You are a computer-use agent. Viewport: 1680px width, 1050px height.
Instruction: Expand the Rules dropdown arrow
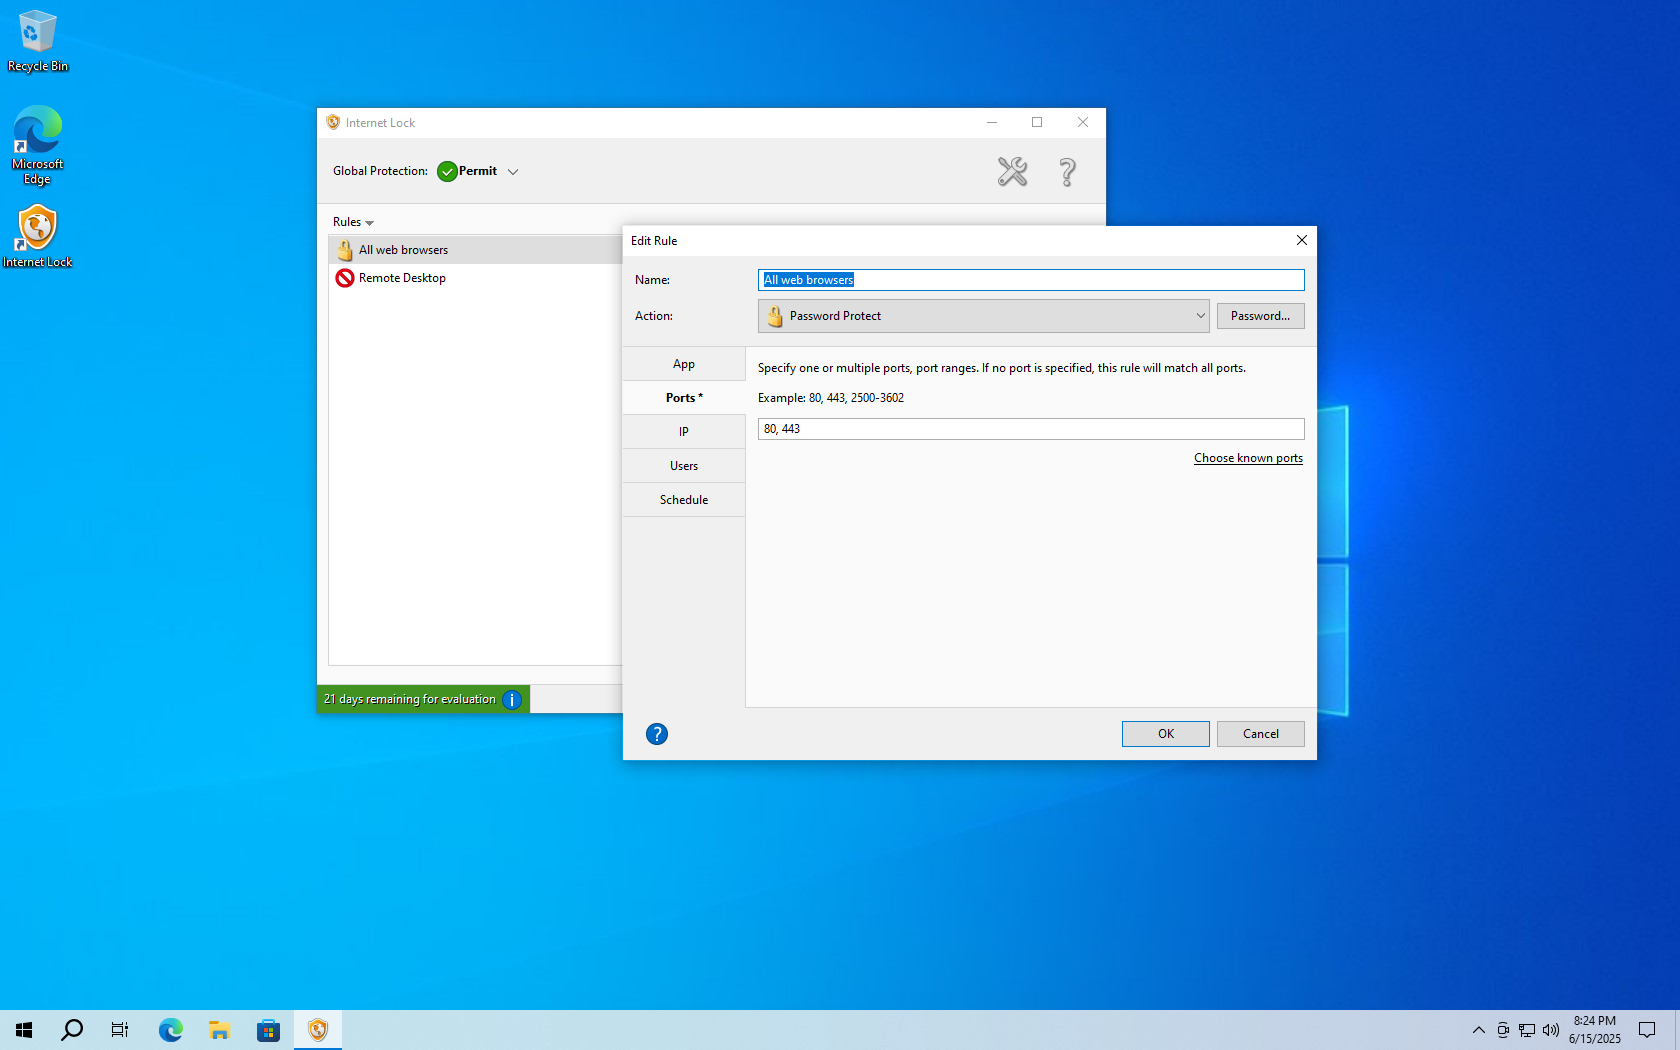coord(369,222)
